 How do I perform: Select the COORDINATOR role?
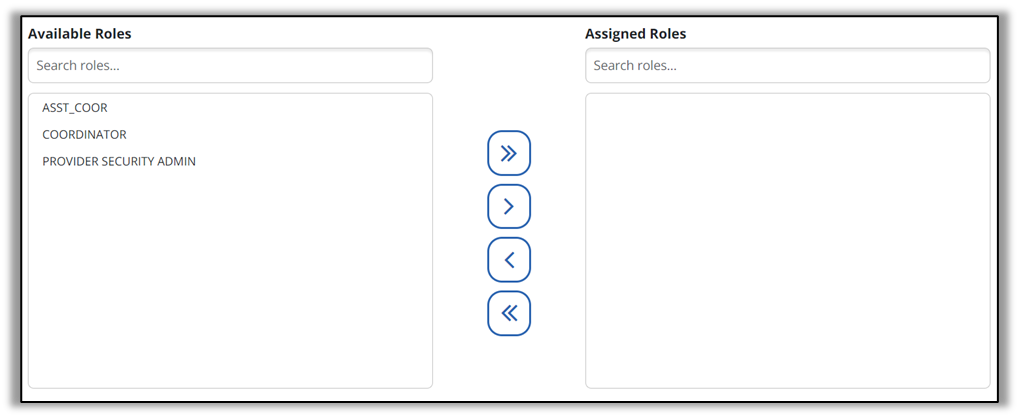pos(84,135)
